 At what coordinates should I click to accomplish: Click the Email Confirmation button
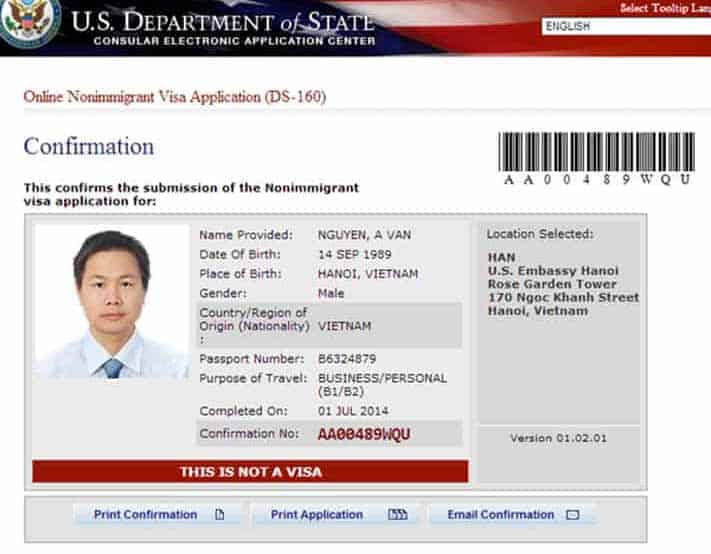click(x=513, y=515)
